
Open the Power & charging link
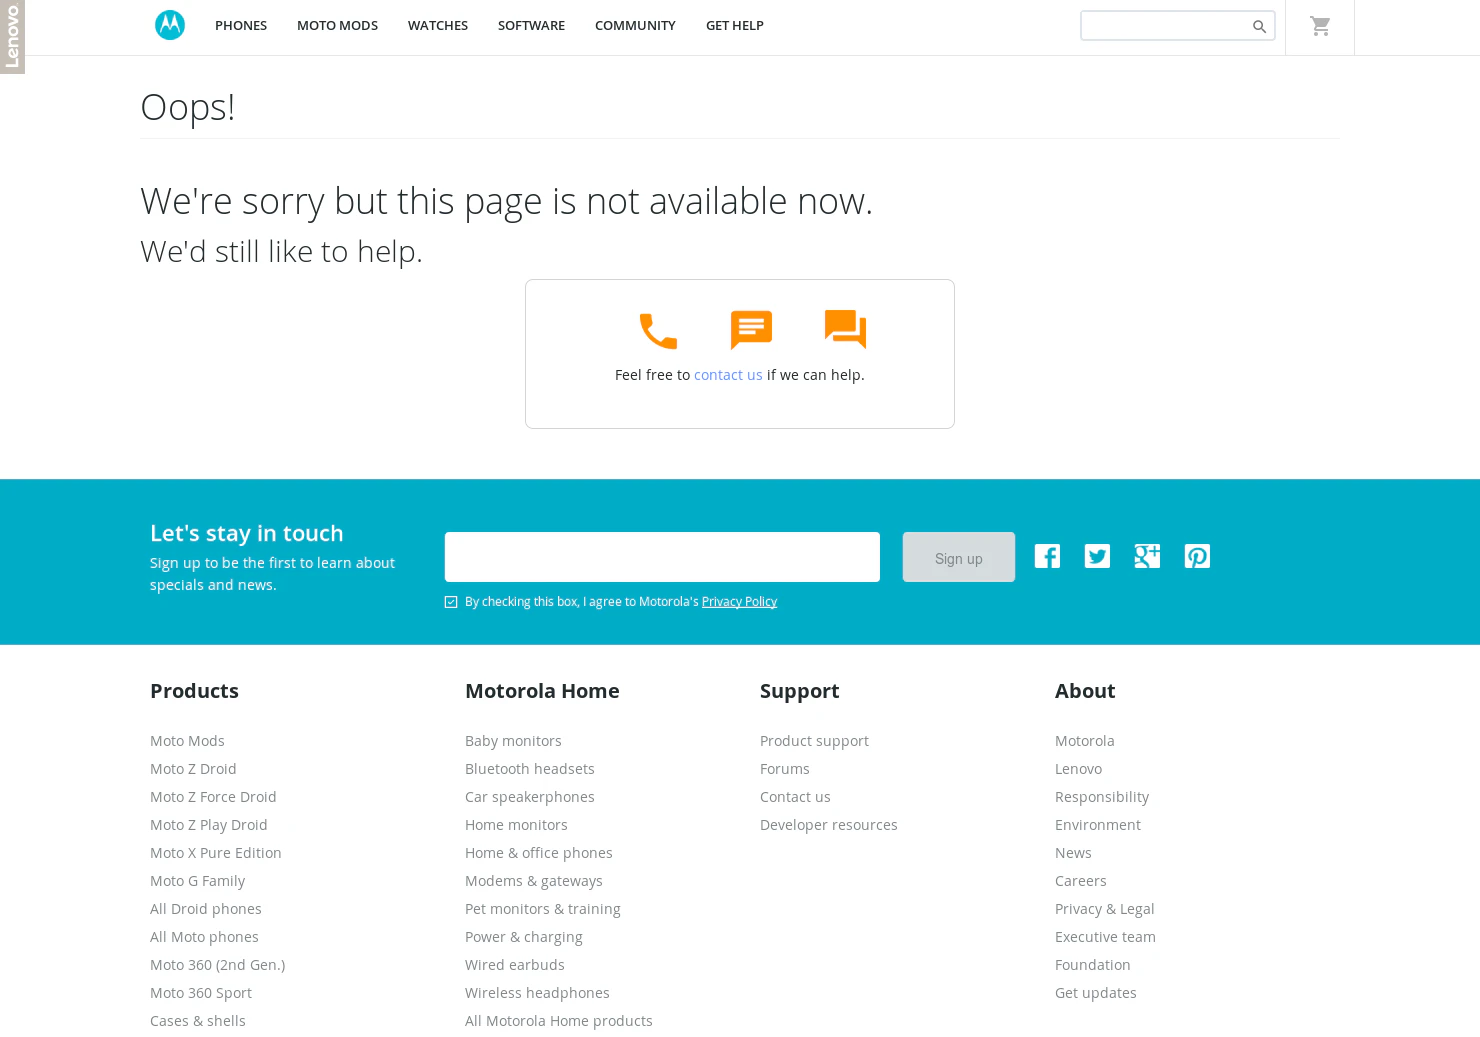524,937
